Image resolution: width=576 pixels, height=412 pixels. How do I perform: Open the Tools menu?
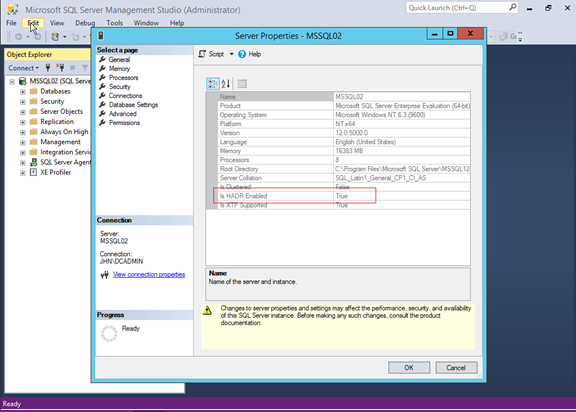coord(115,23)
